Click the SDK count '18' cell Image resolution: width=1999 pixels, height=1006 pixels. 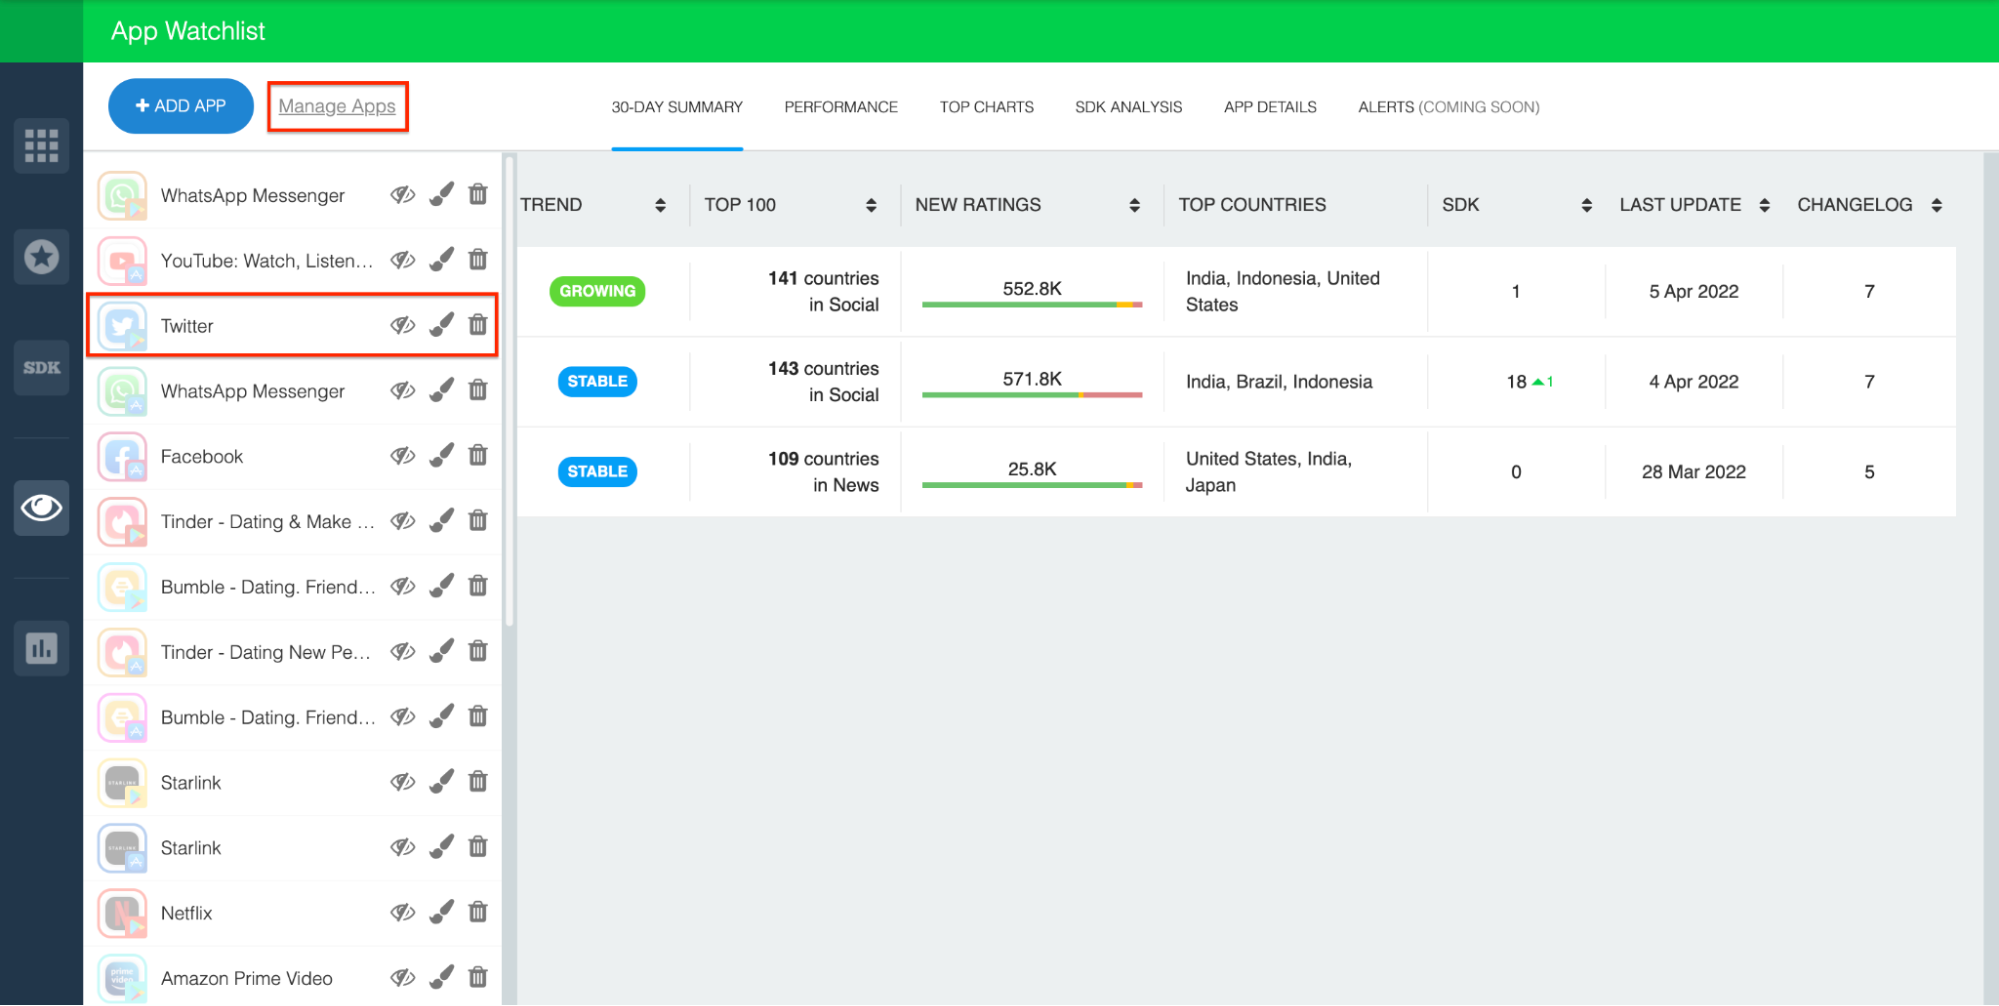(1516, 381)
